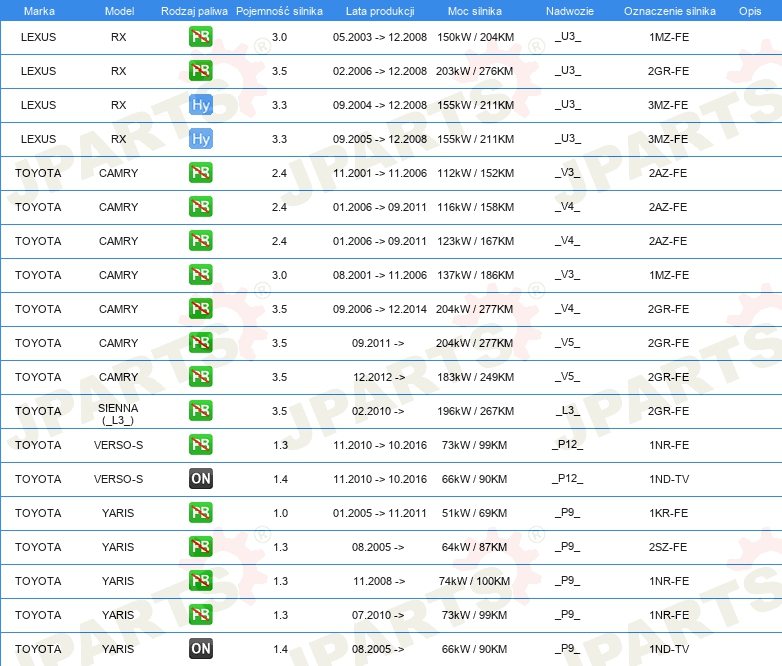This screenshot has height=666, width=782.
Task: Click petrol icon in Camry 137kW row
Action: [x=200, y=274]
